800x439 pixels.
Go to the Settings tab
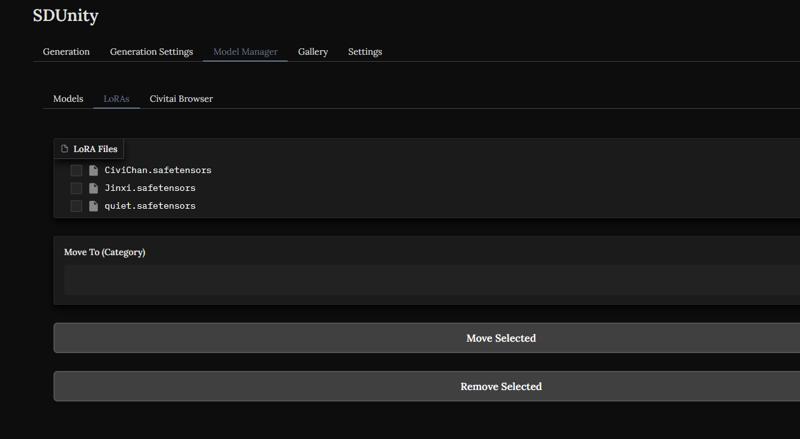tap(365, 52)
